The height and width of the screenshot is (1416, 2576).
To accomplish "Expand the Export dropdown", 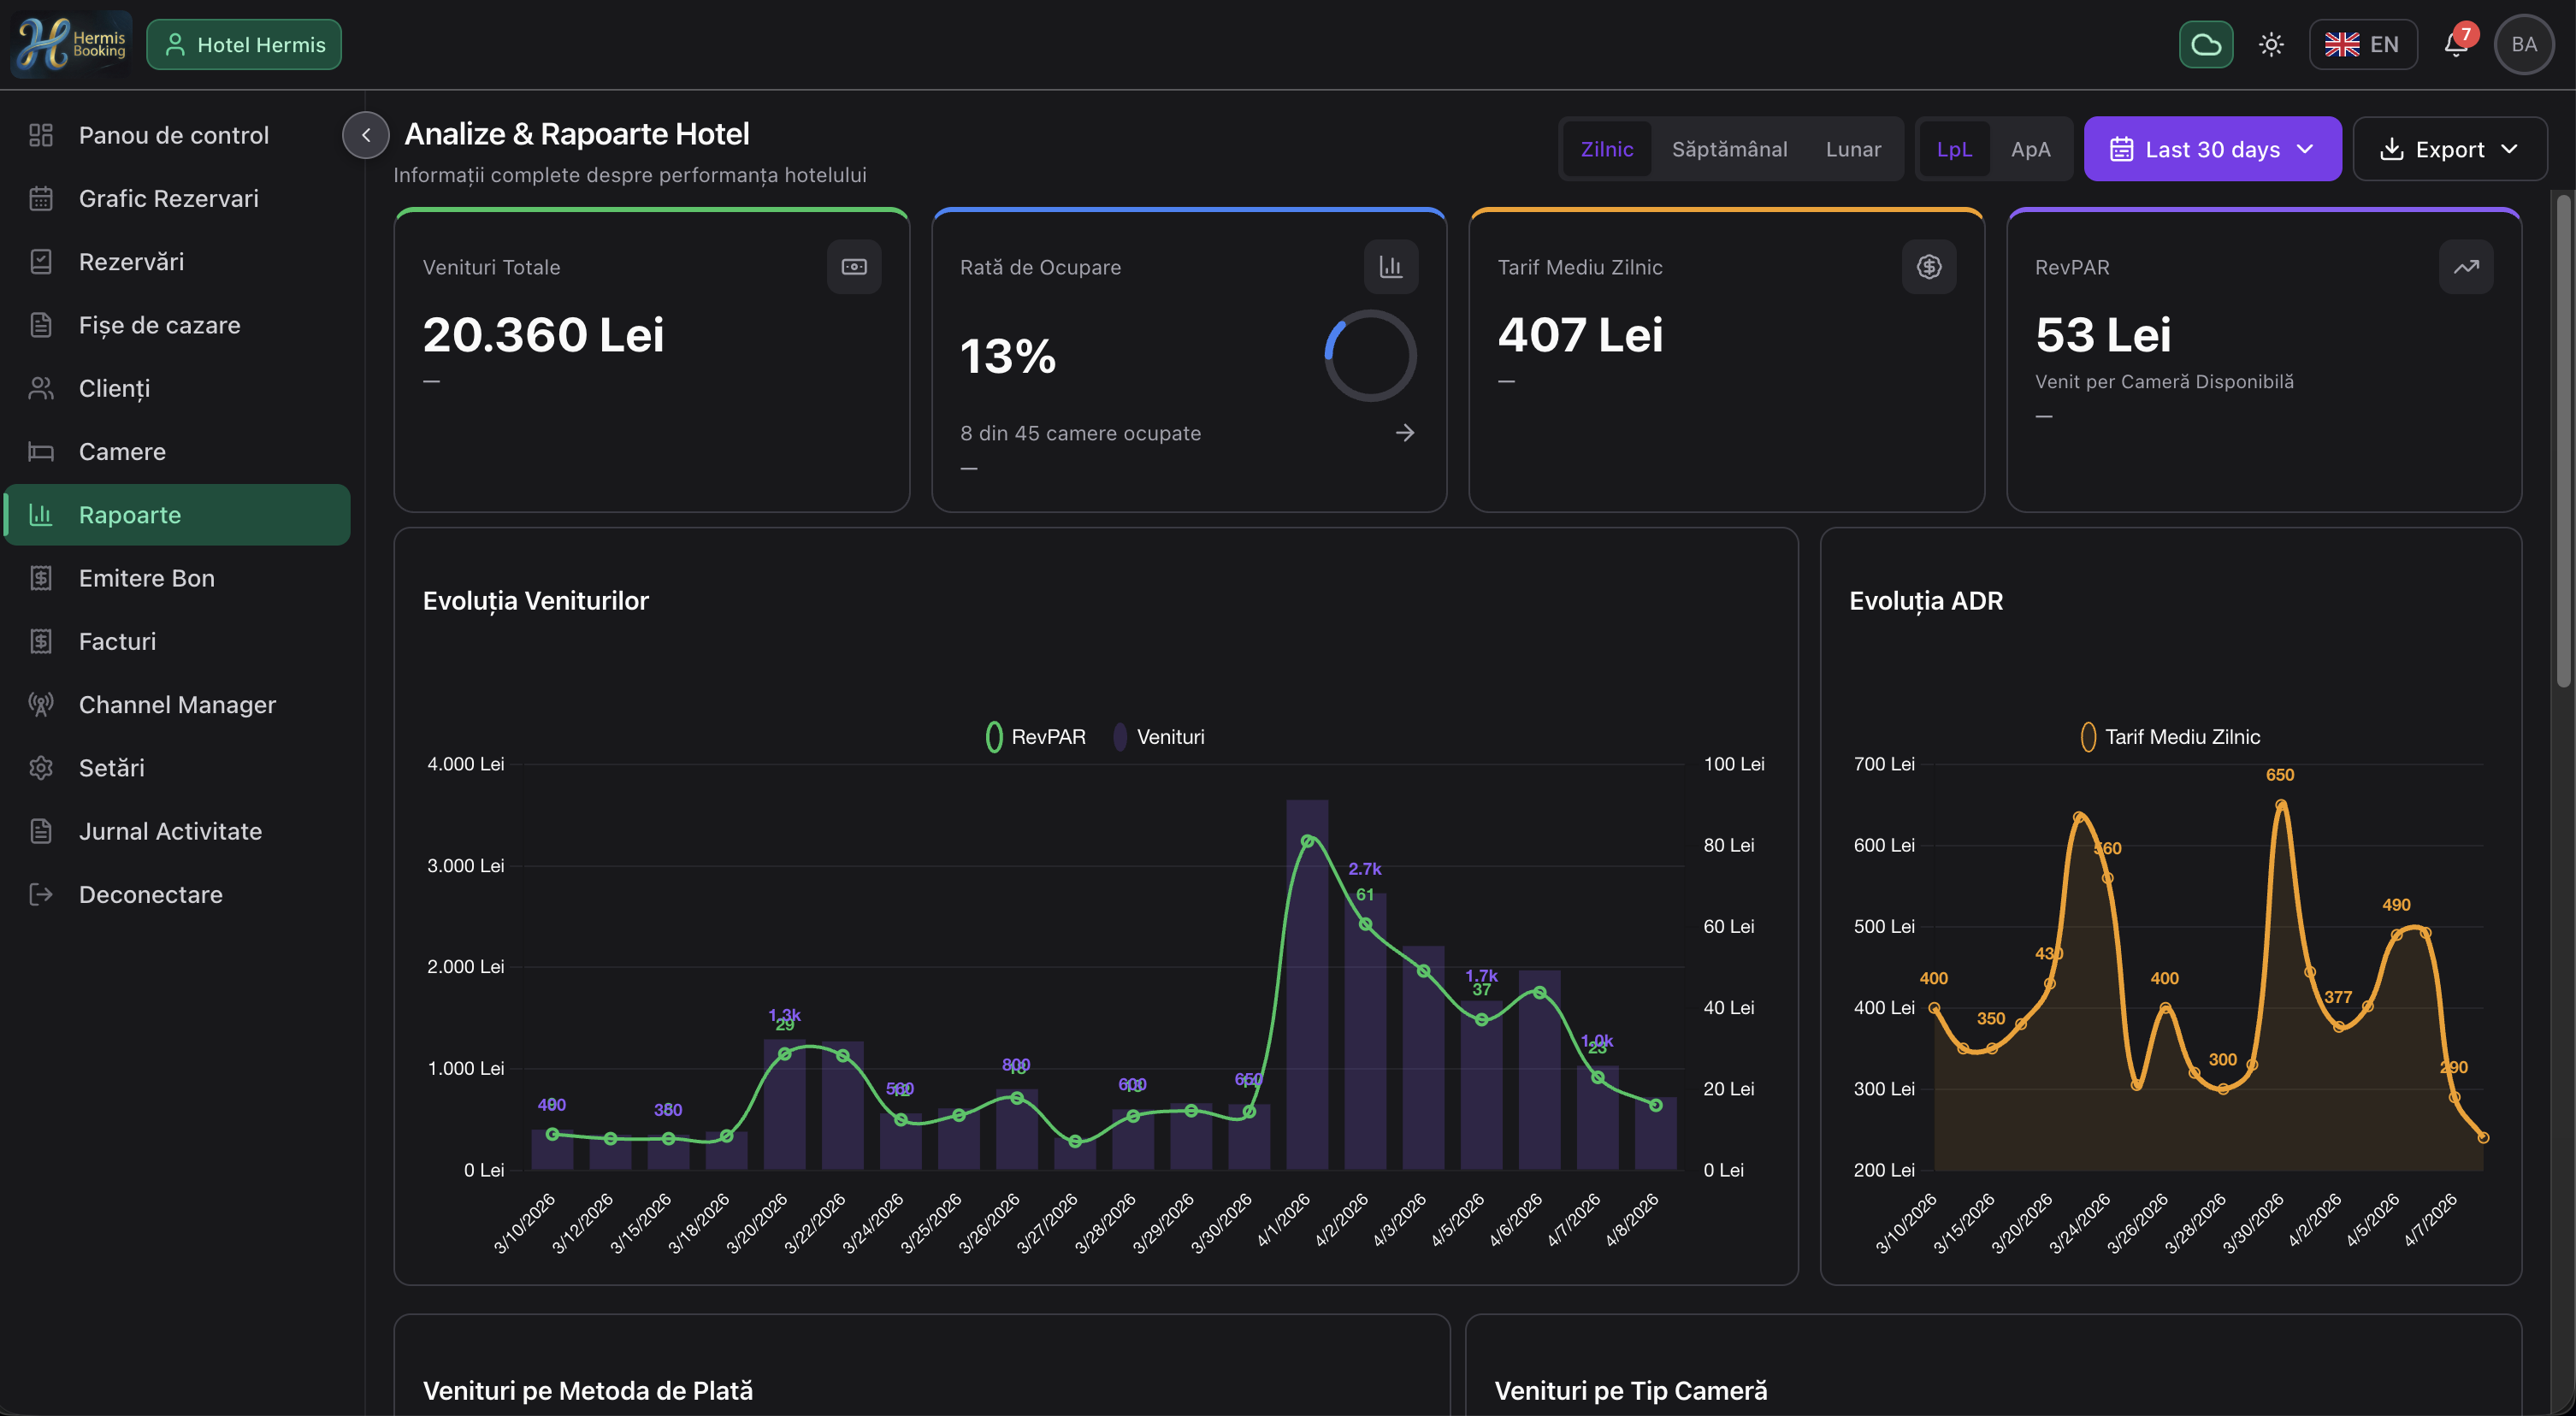I will tap(2448, 150).
